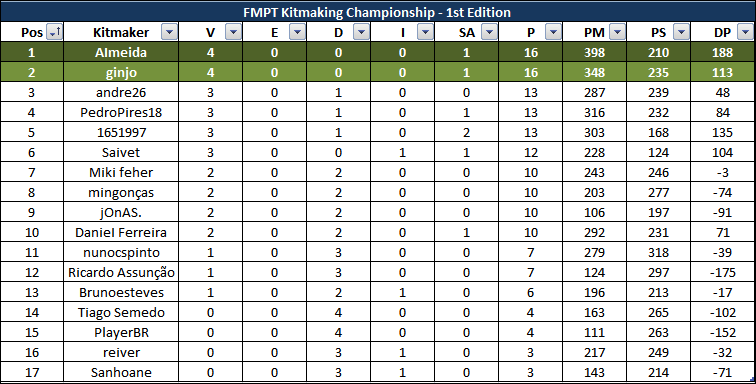The width and height of the screenshot is (756, 384).
Task: Open the PS column filter dropdown
Action: 681,32
